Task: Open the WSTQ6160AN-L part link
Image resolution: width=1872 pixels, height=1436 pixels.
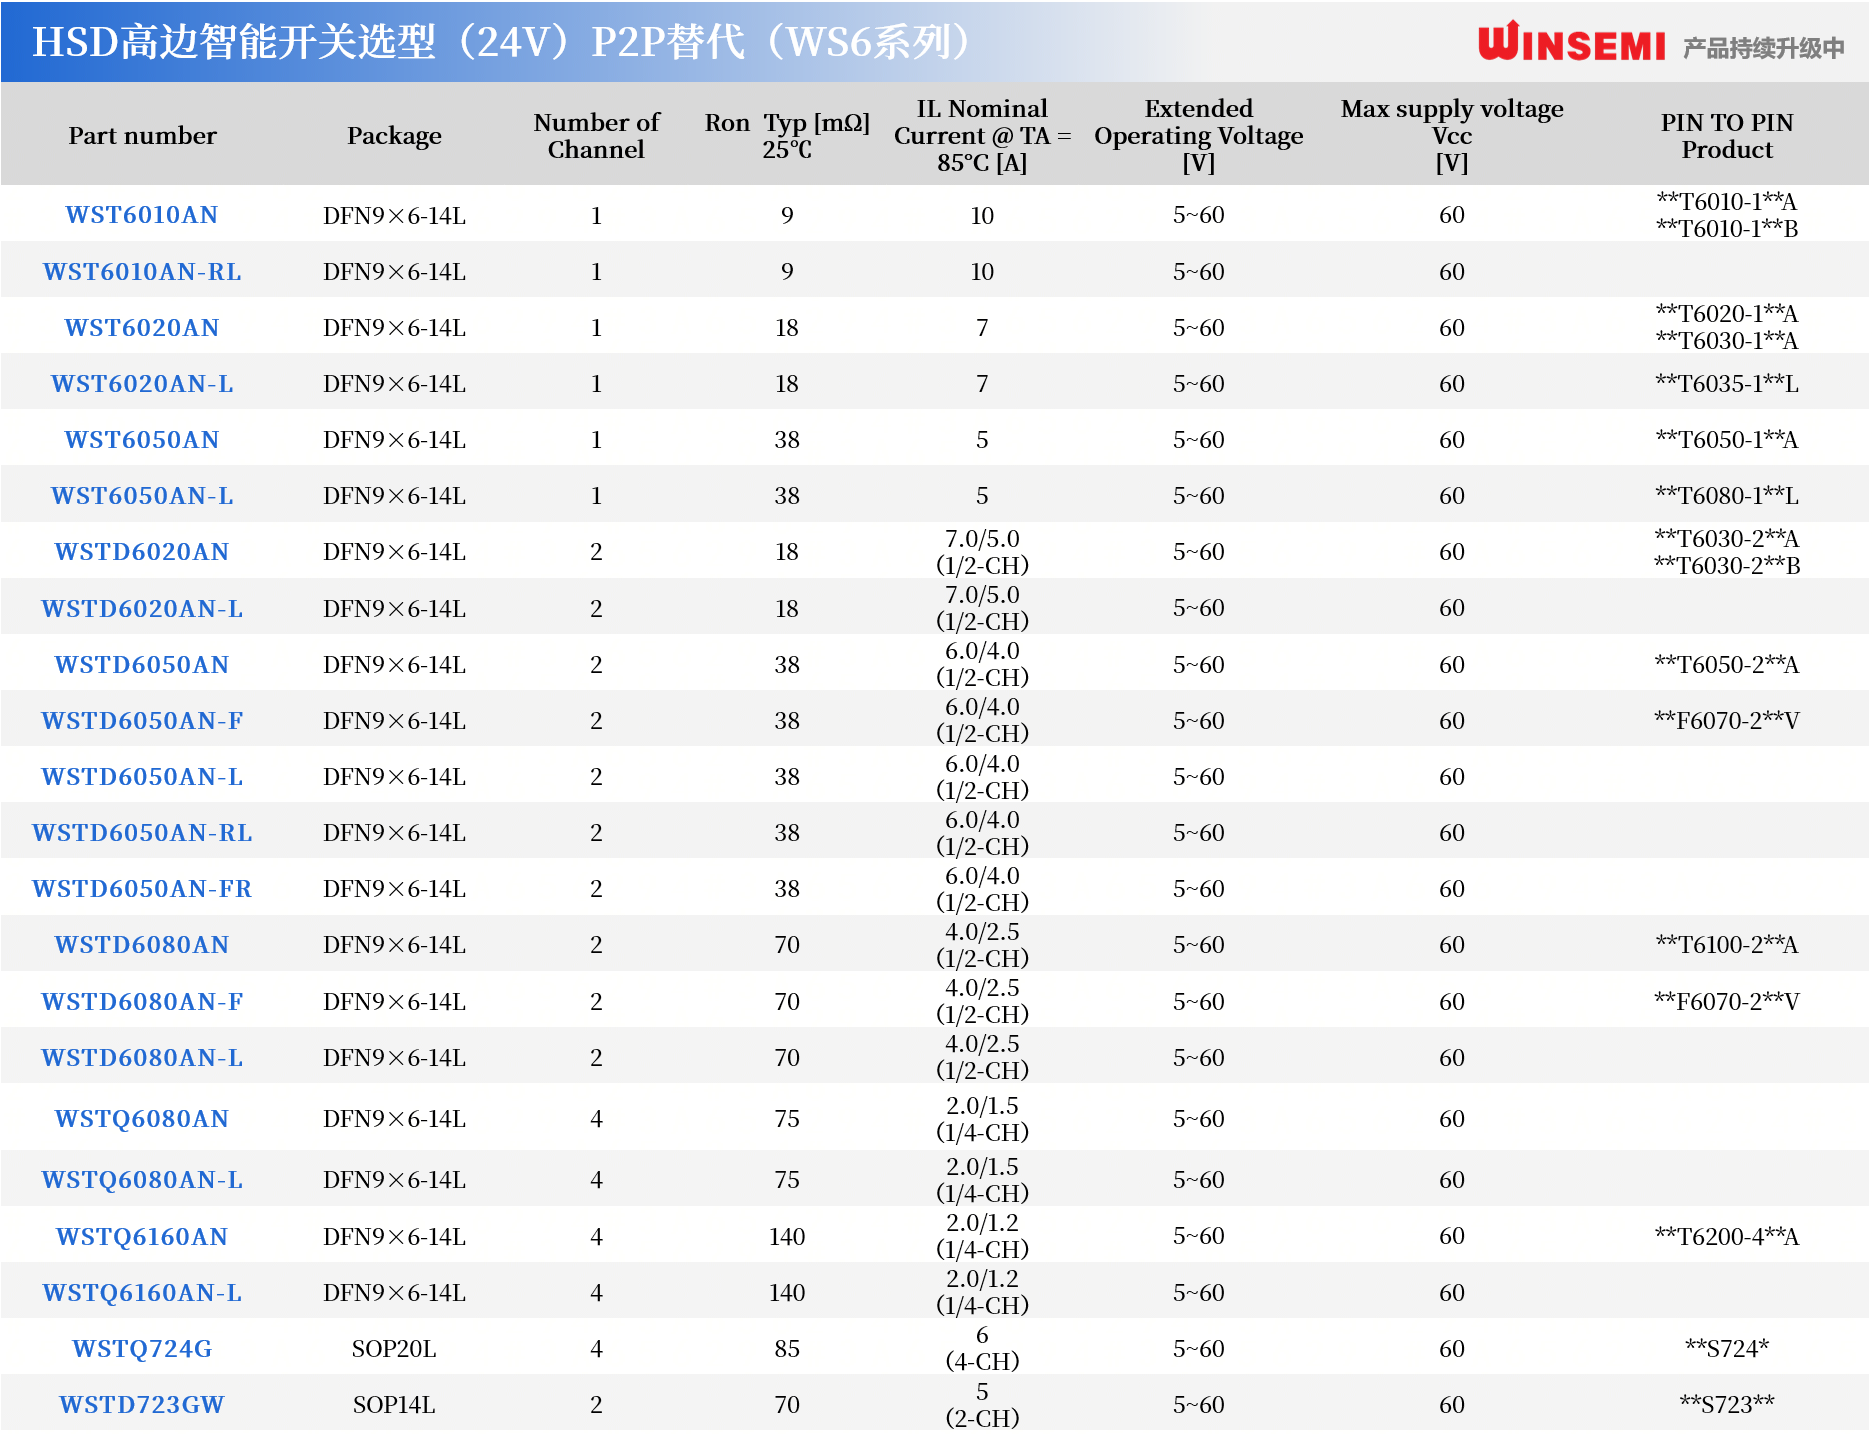Action: pos(142,1293)
